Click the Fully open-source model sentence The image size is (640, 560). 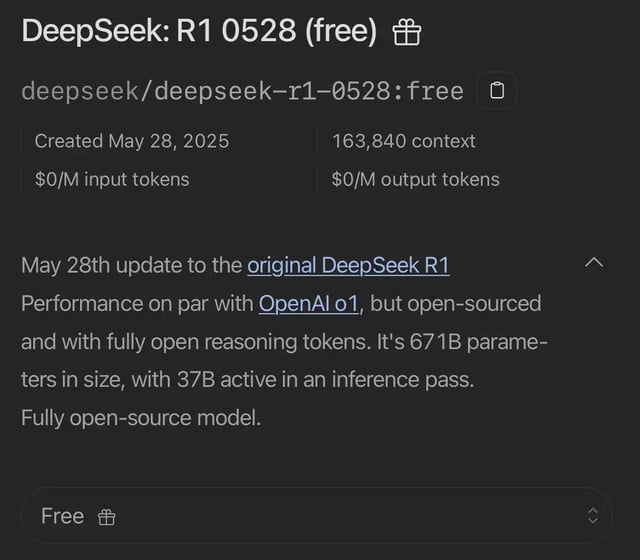[141, 418]
